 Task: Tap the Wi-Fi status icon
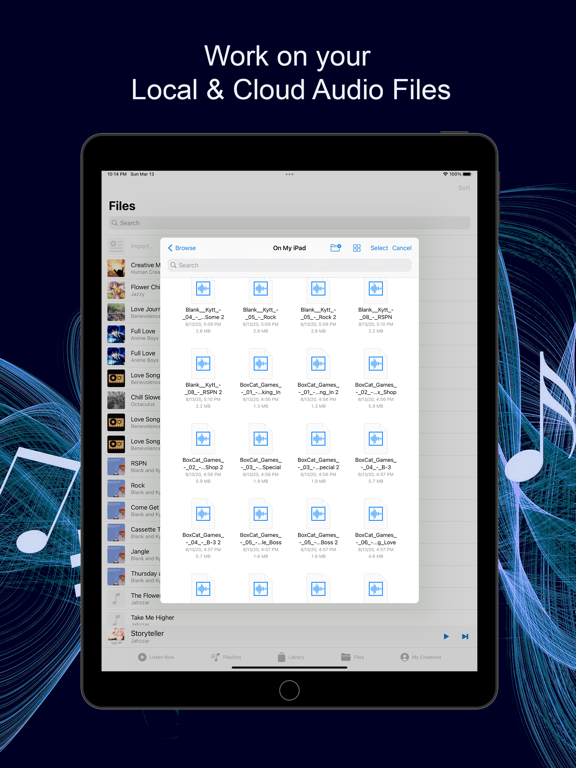coord(445,174)
